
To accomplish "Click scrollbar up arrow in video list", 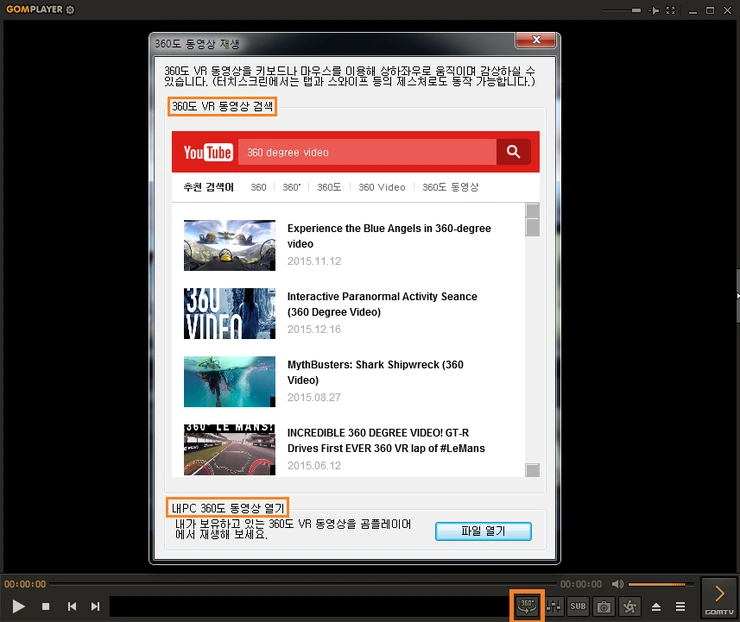I will coord(532,210).
